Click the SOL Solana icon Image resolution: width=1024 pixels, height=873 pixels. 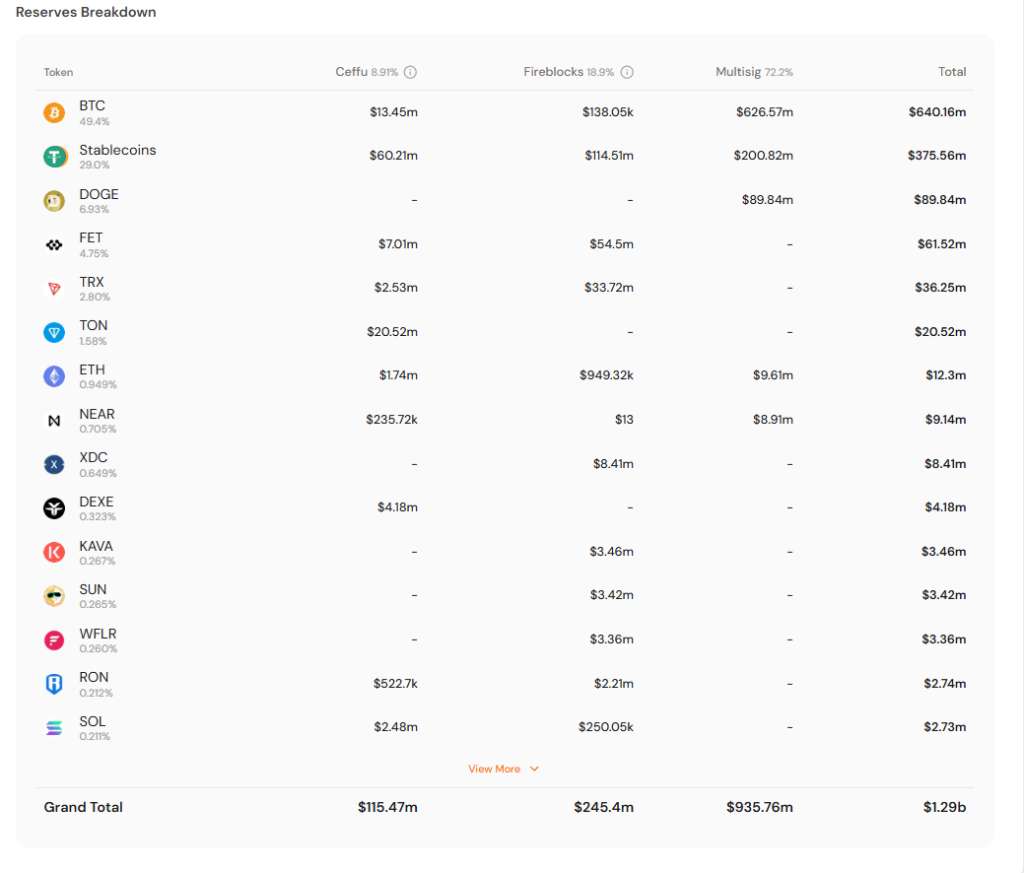(x=54, y=728)
